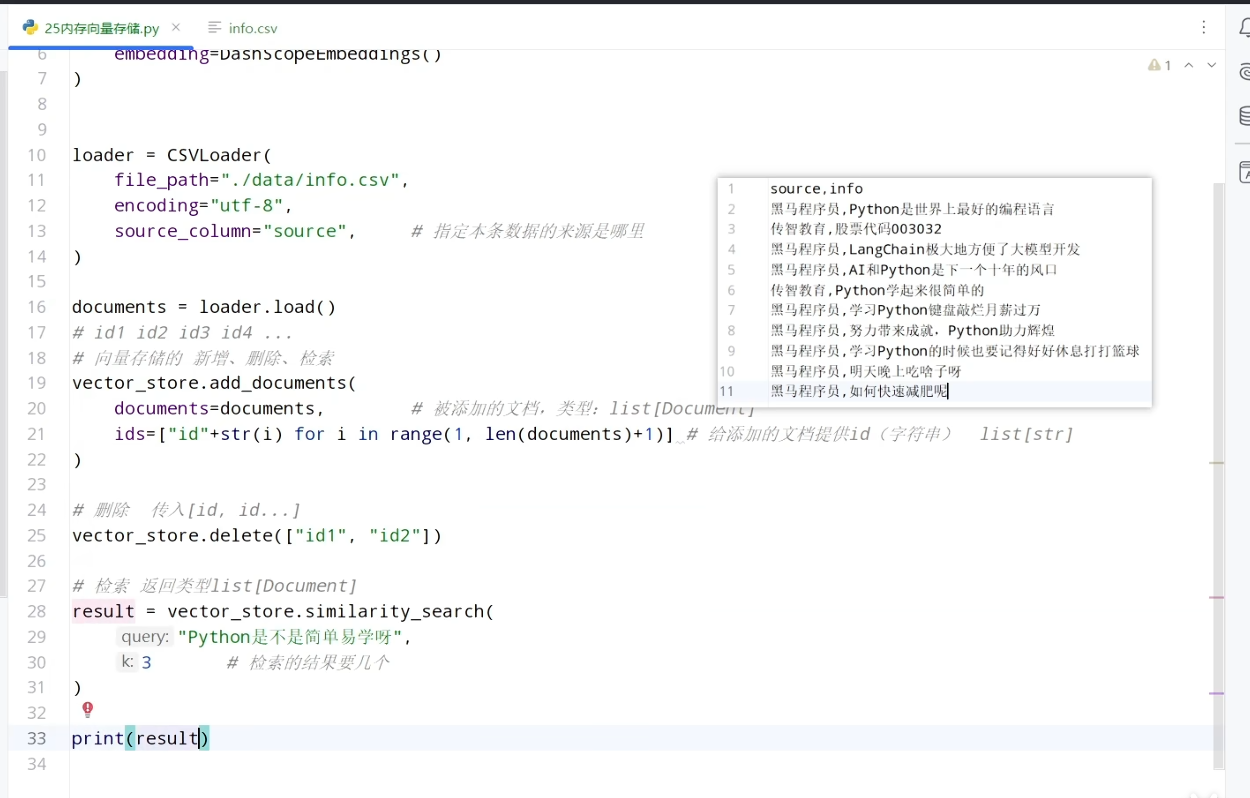
Task: Click the purple marker on the scrollbar stripe
Action: tap(1217, 692)
